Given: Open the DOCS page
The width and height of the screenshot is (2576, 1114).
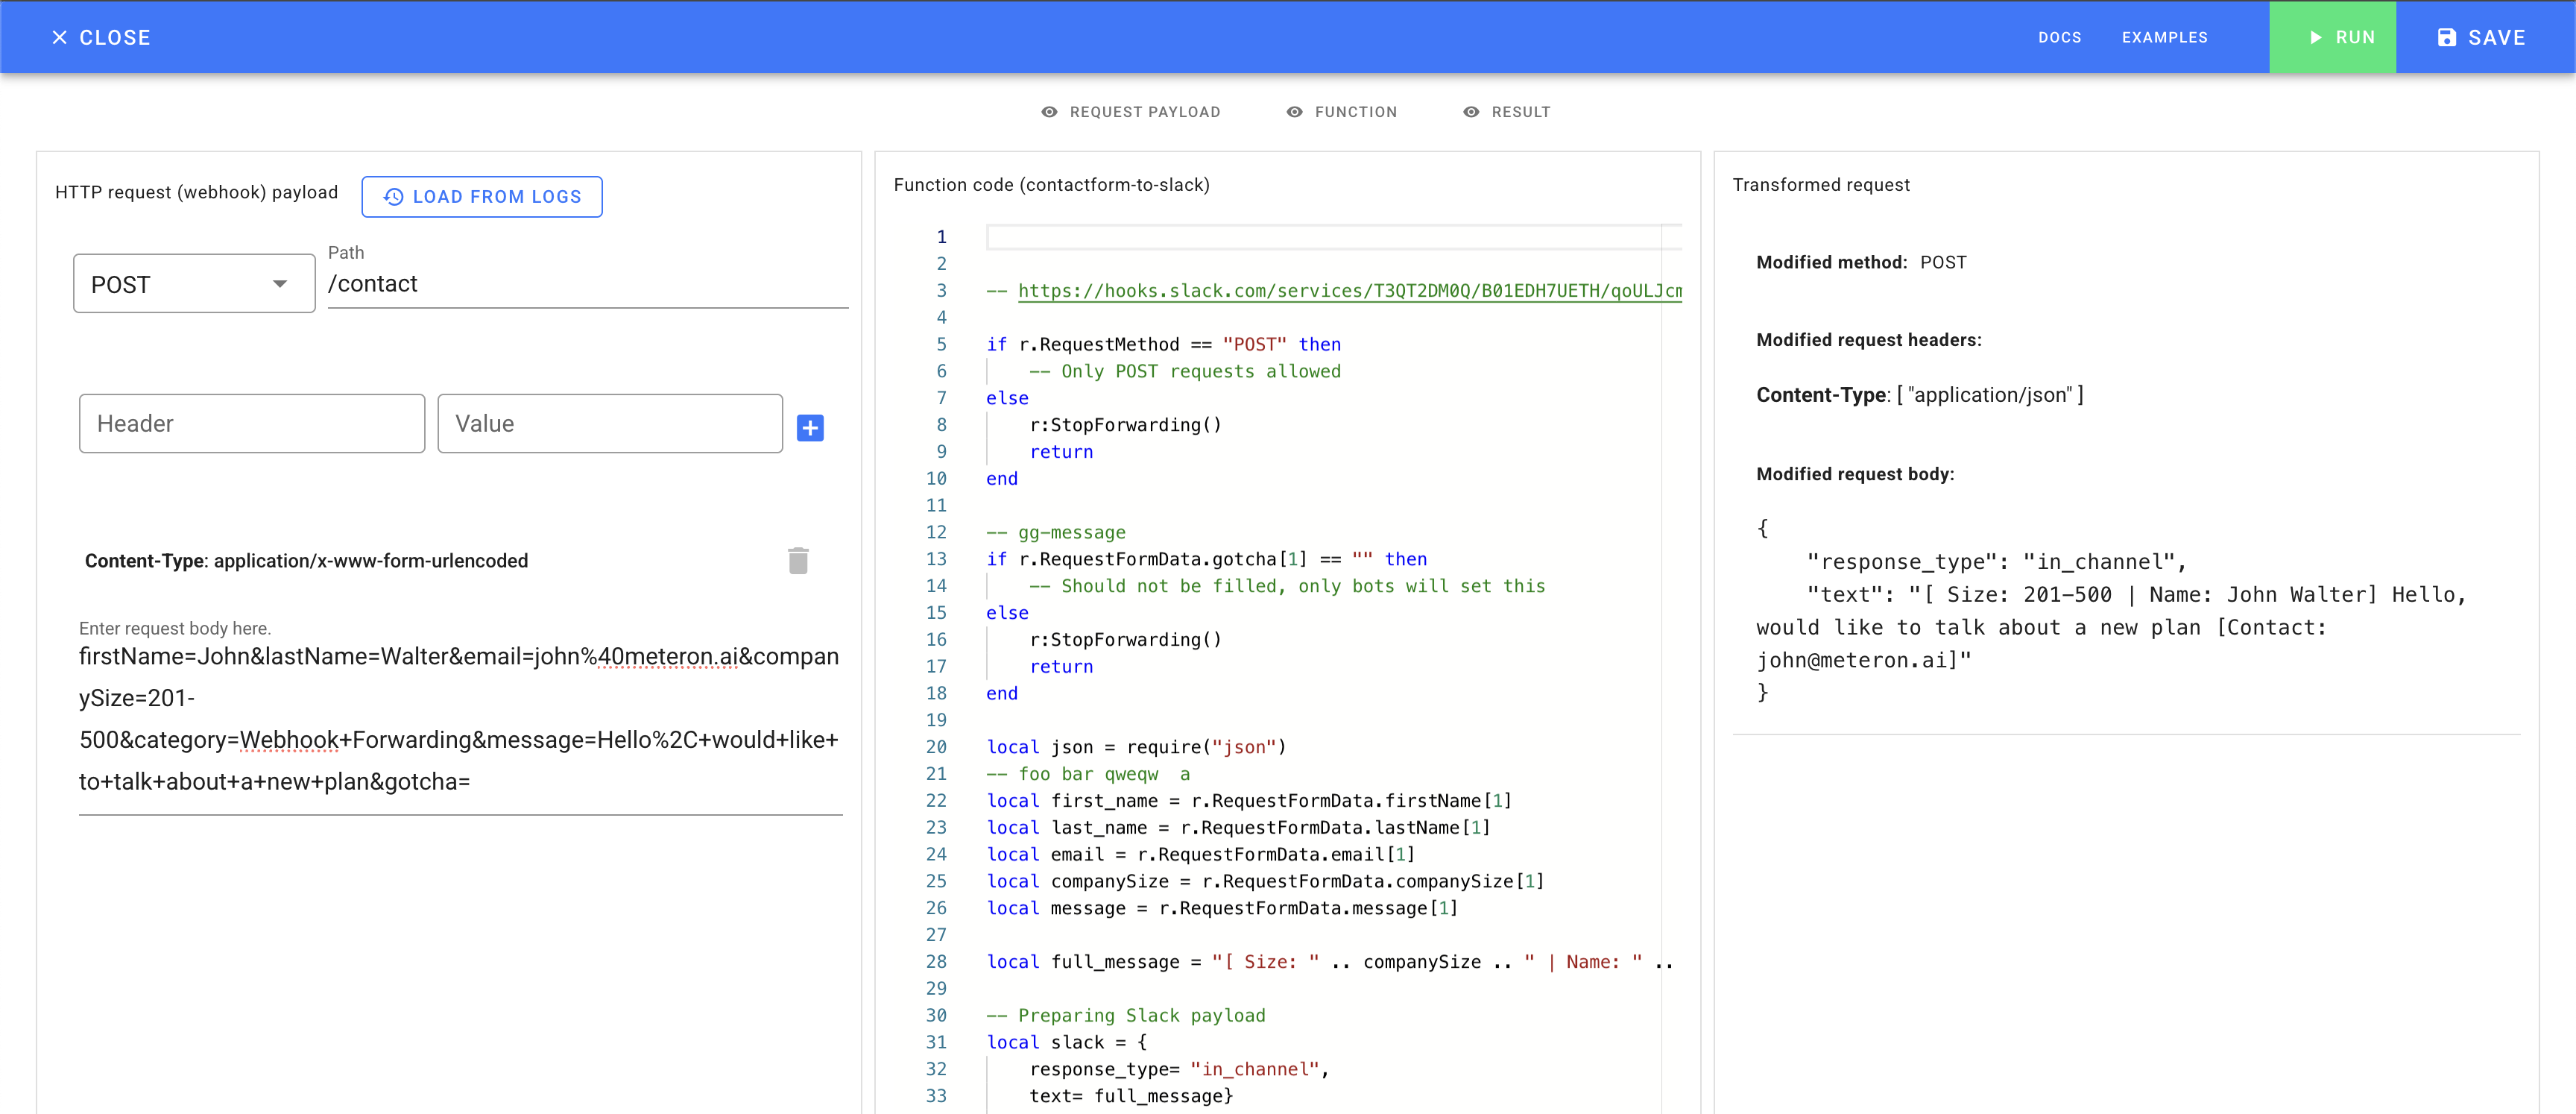Looking at the screenshot, I should [x=2060, y=37].
